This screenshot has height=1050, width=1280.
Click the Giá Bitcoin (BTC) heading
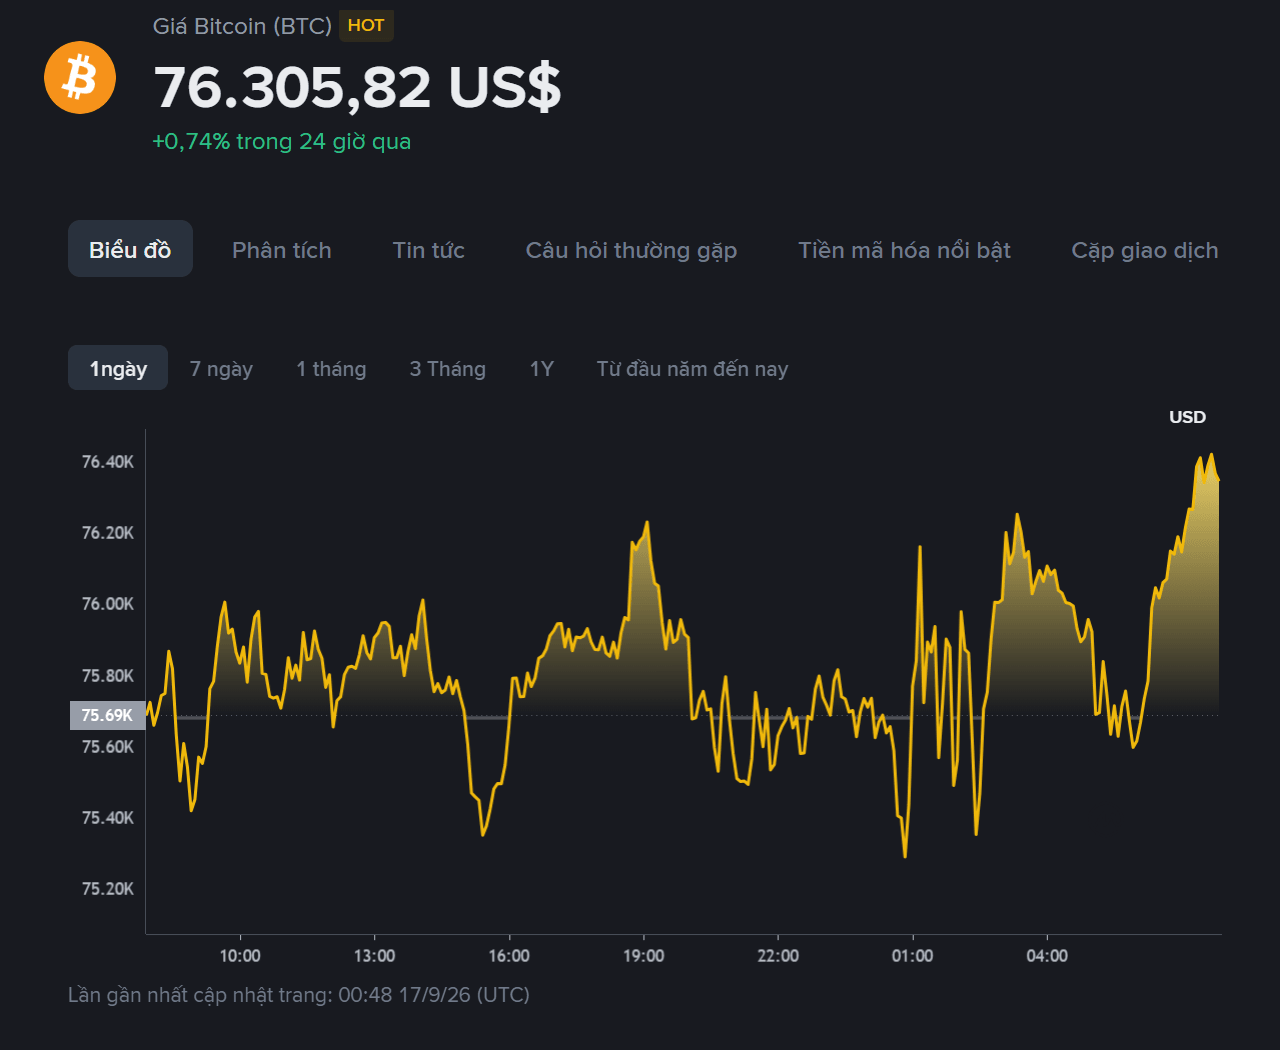pos(242,26)
